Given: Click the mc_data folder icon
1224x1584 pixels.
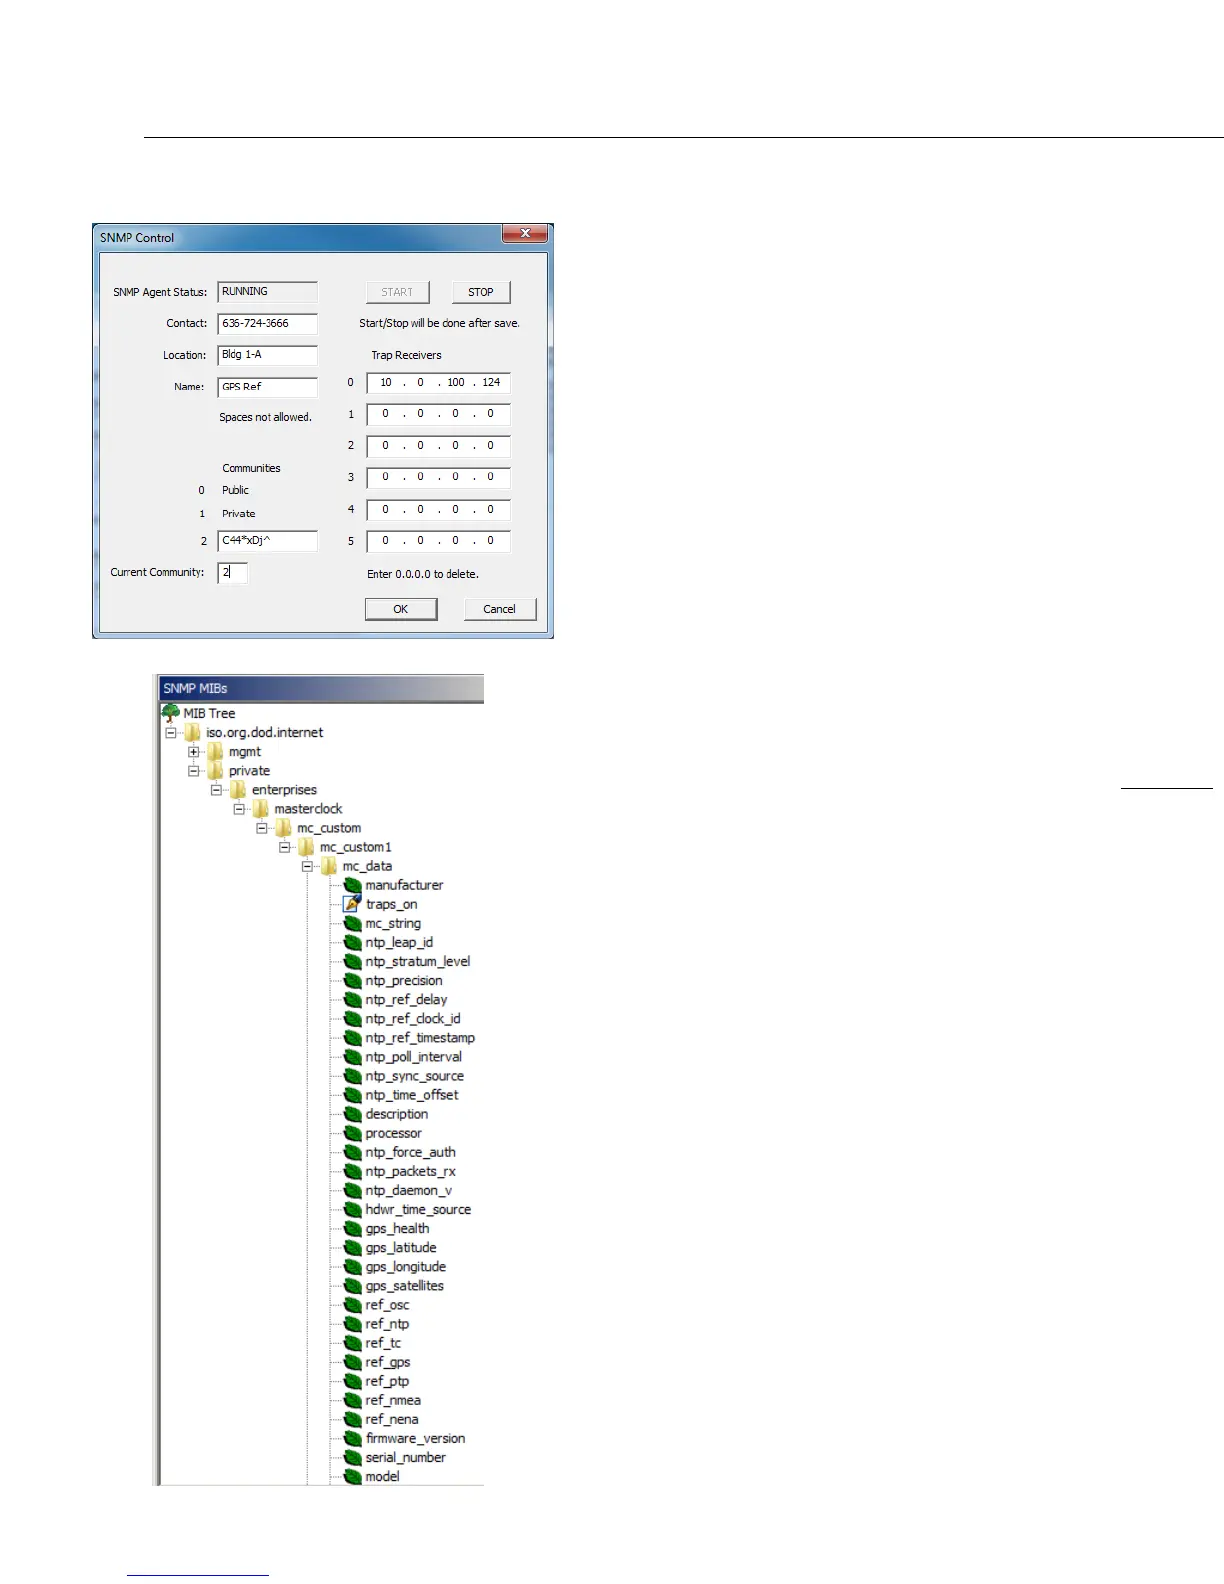Looking at the screenshot, I should point(329,866).
